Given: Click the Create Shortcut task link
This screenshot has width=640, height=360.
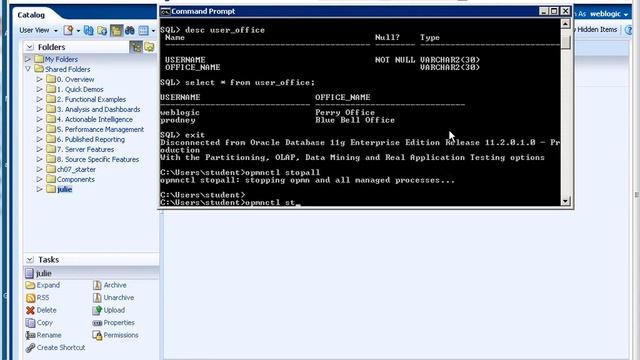Looking at the screenshot, I should pyautogui.click(x=61, y=348).
